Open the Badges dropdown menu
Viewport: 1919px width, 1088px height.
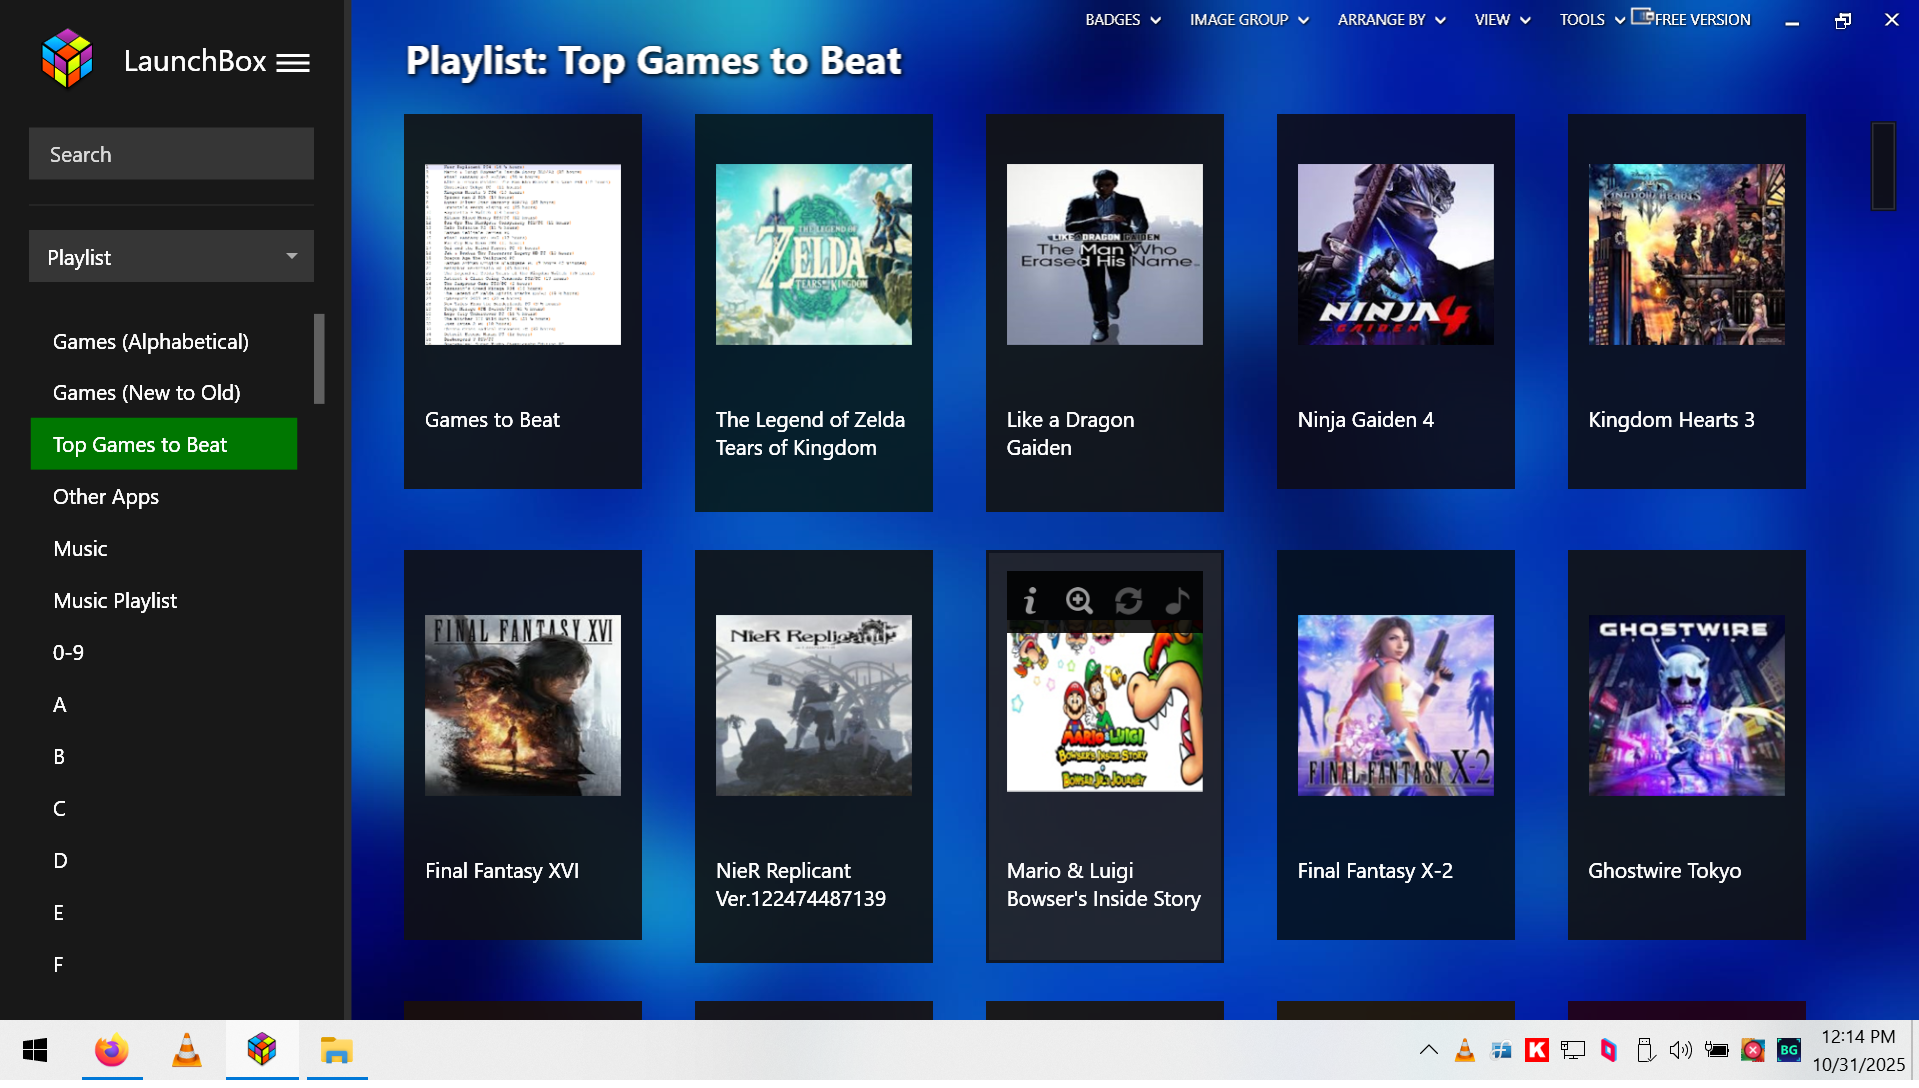1123,20
